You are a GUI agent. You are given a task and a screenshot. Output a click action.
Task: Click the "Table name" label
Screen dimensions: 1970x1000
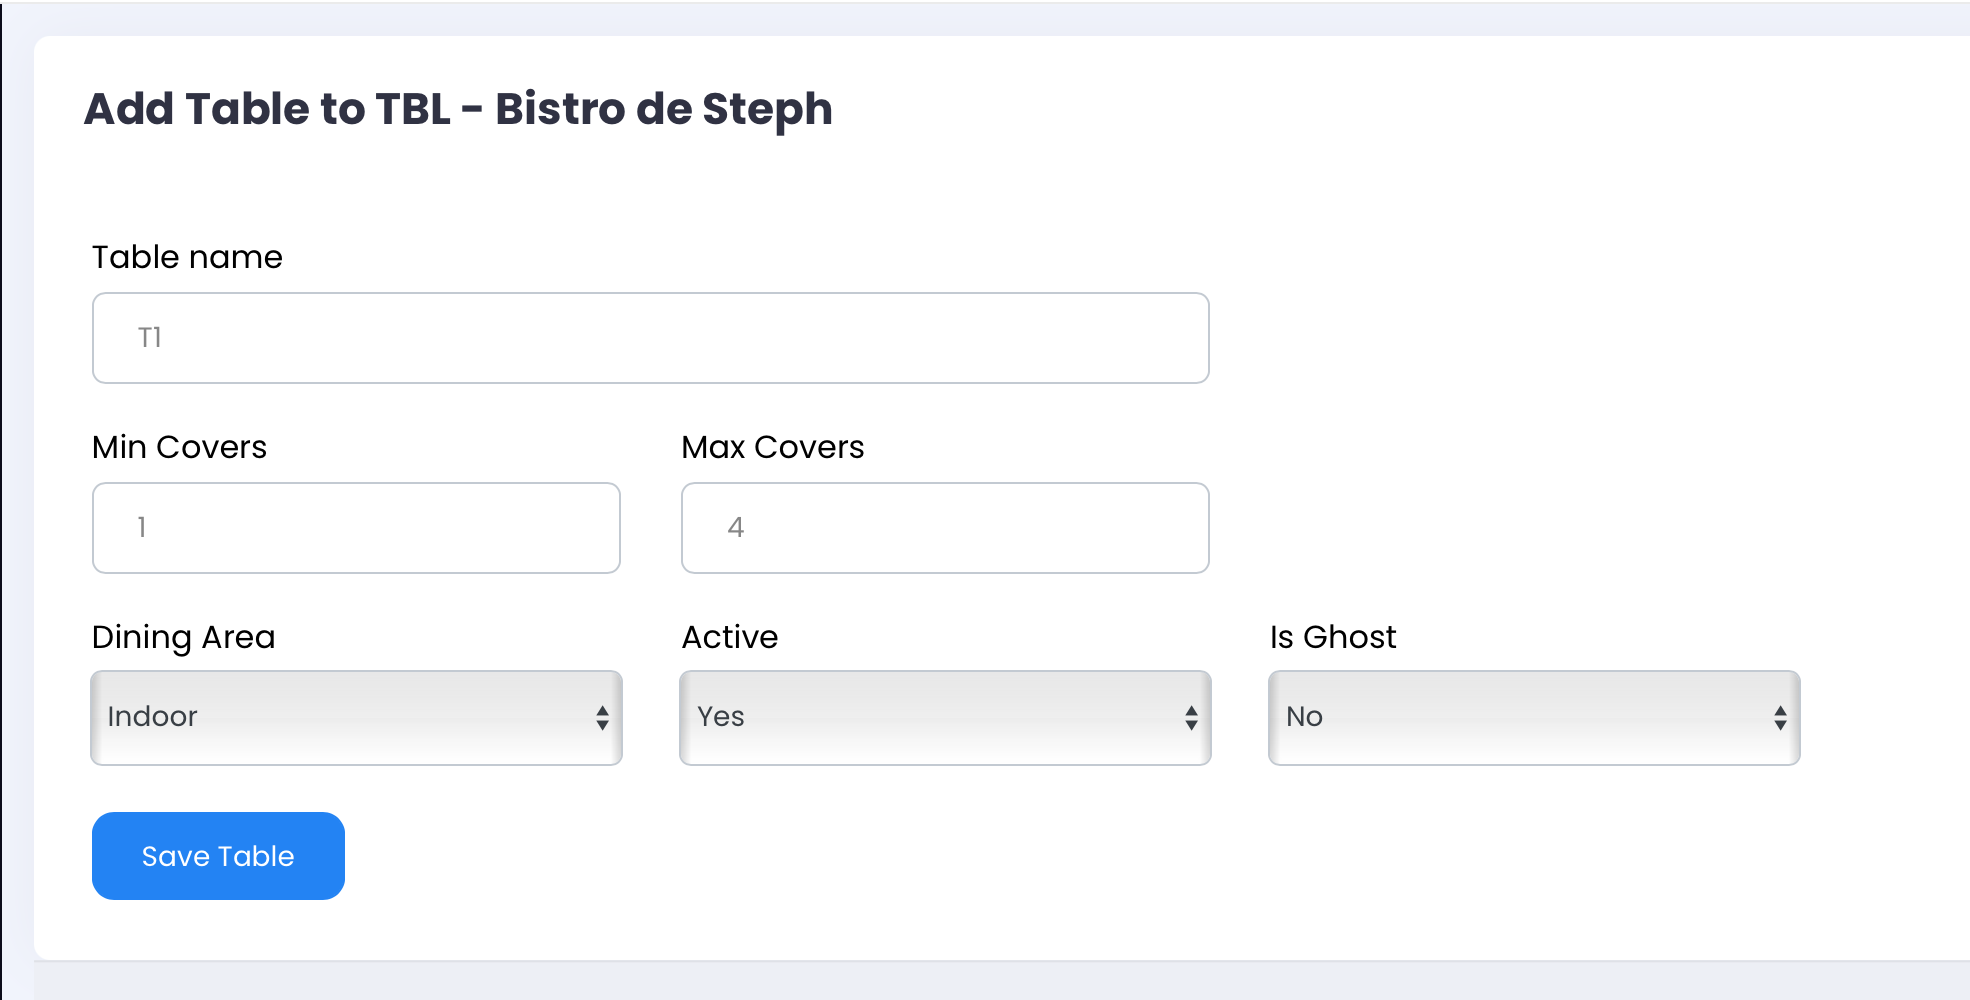187,257
